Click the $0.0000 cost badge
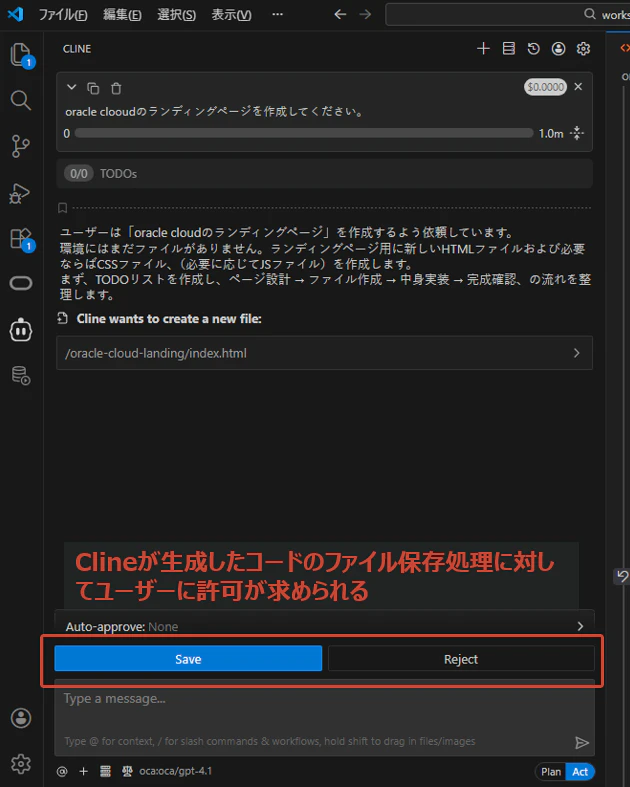 coord(545,87)
